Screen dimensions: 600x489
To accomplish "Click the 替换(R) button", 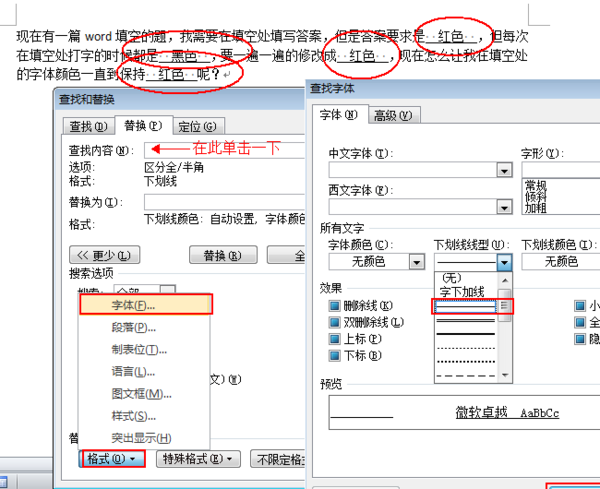I will coord(223,255).
